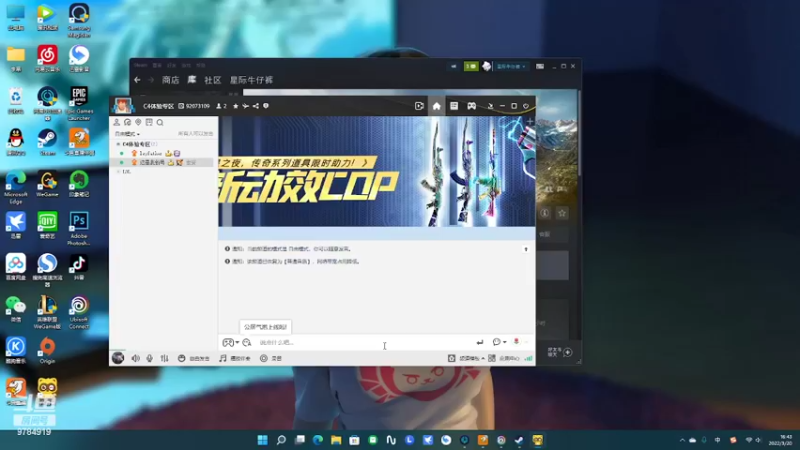Screen dimensions: 800x450
Task: Collapse the C4体验专区 channel tree node
Action: click(x=118, y=144)
